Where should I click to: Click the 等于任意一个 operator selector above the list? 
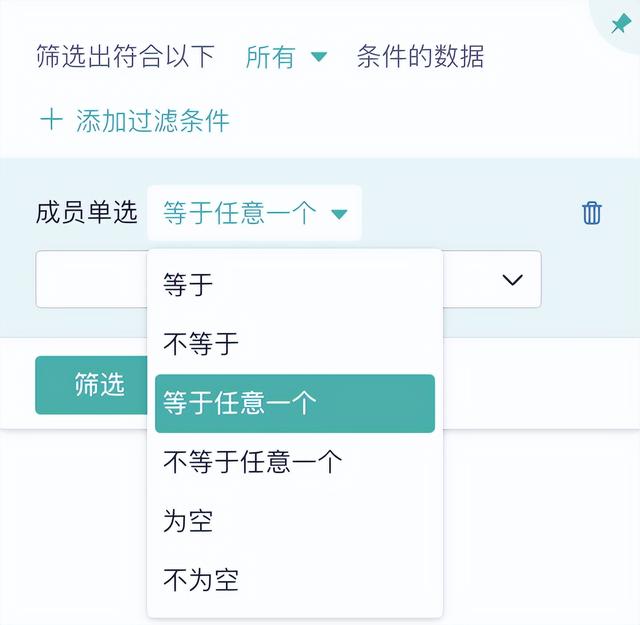coord(240,213)
